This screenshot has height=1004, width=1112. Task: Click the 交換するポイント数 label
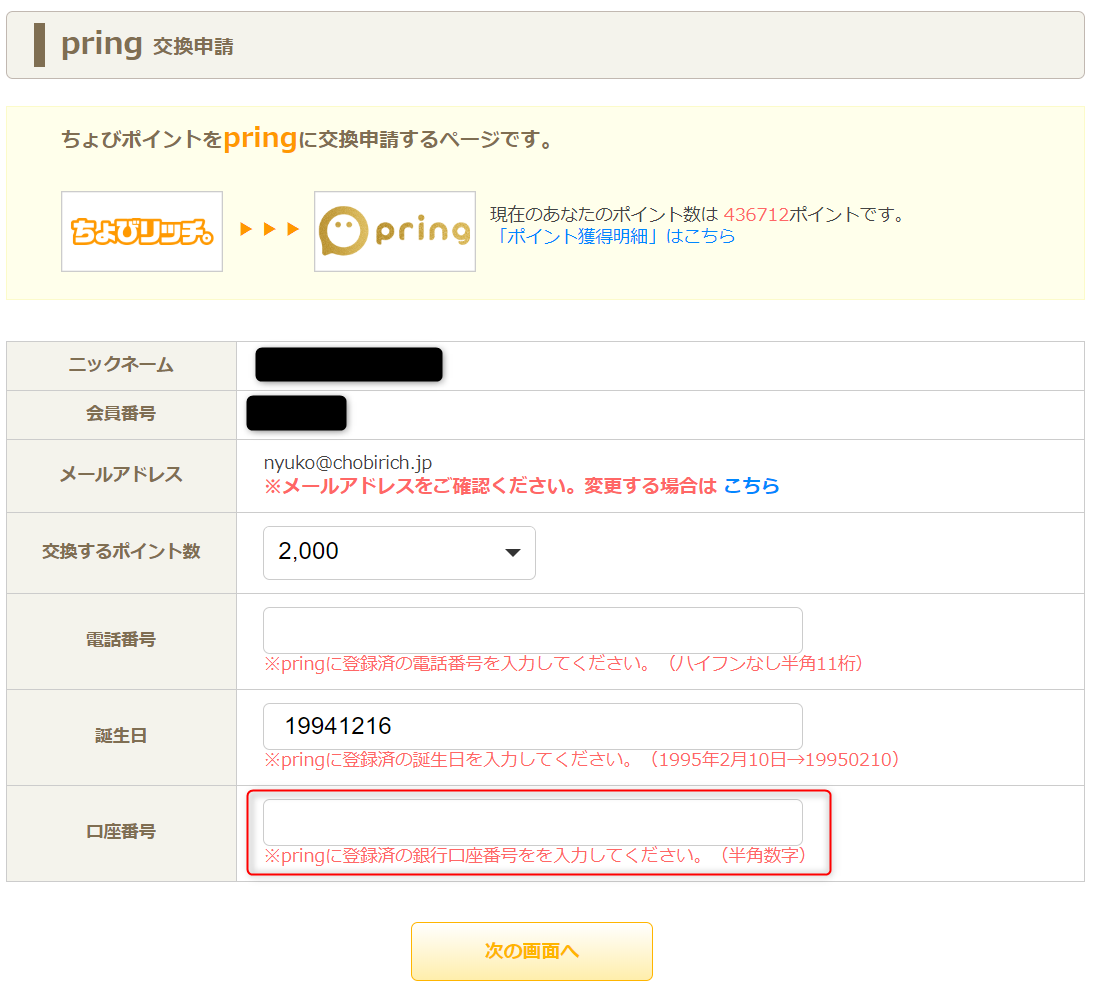pyautogui.click(x=121, y=551)
